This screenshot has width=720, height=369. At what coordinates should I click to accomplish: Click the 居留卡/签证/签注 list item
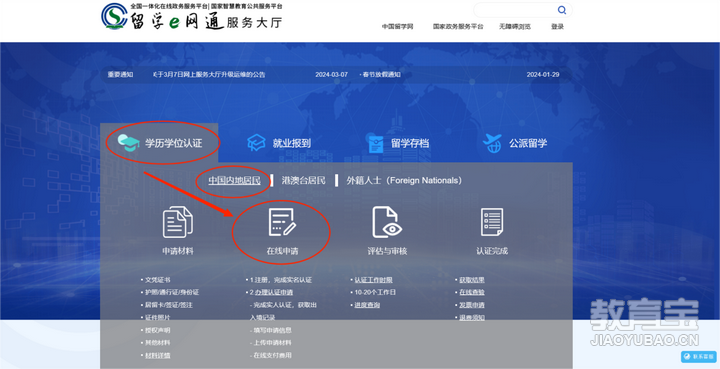(x=169, y=305)
